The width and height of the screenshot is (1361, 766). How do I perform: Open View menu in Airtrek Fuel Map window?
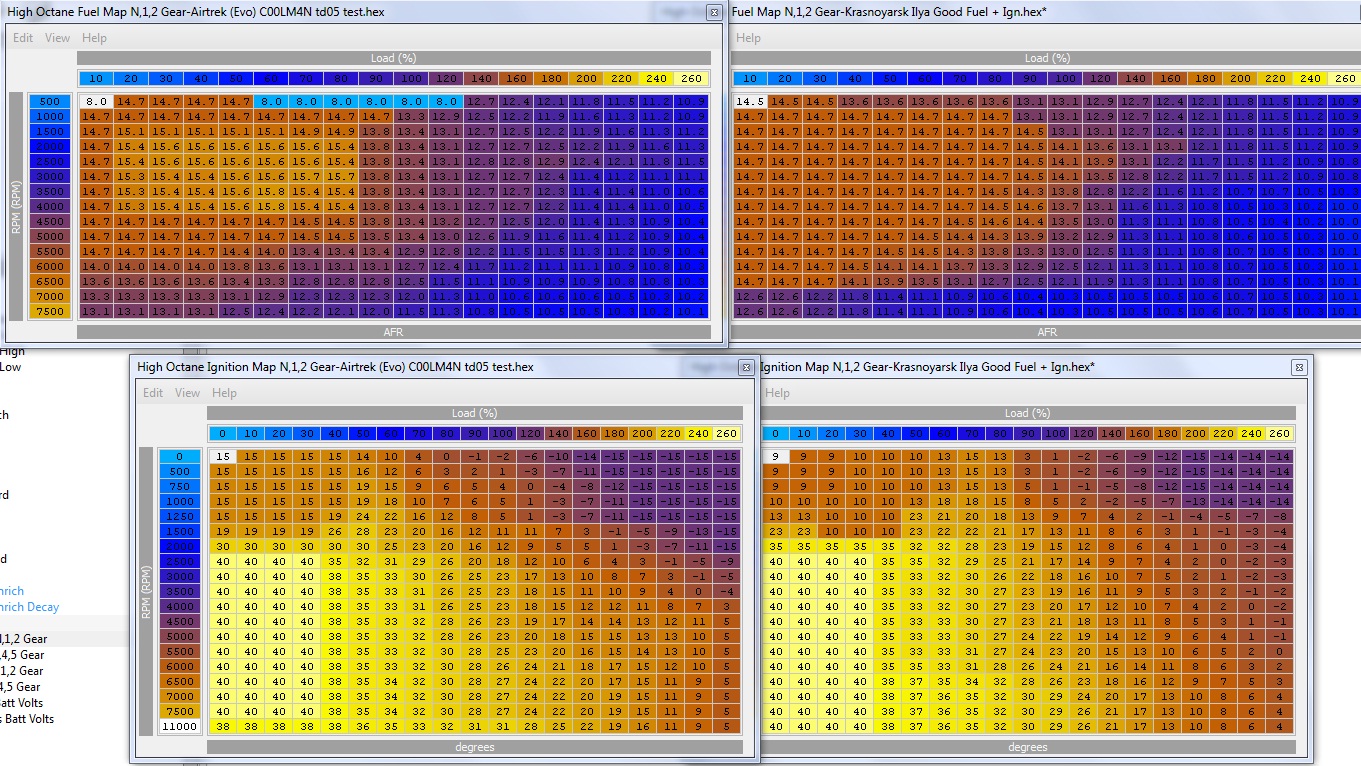tap(58, 38)
